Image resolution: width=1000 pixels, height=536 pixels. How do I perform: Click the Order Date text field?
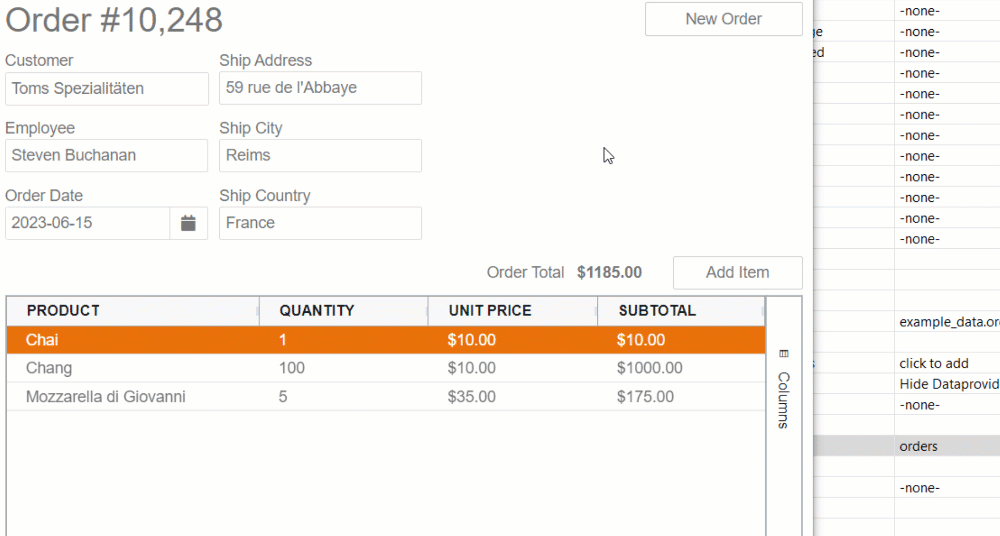(x=87, y=223)
